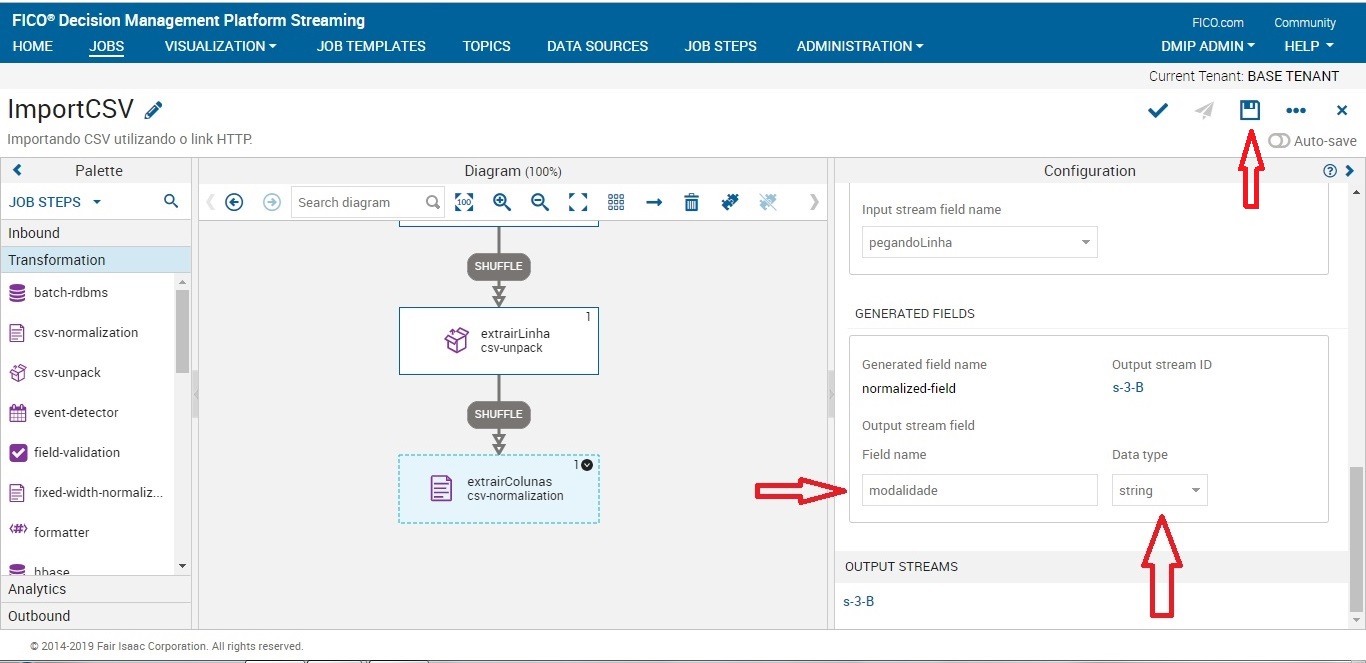Open the pegandoLinha input stream field dropdown
Viewport: 1366px width, 663px height.
[x=978, y=241]
